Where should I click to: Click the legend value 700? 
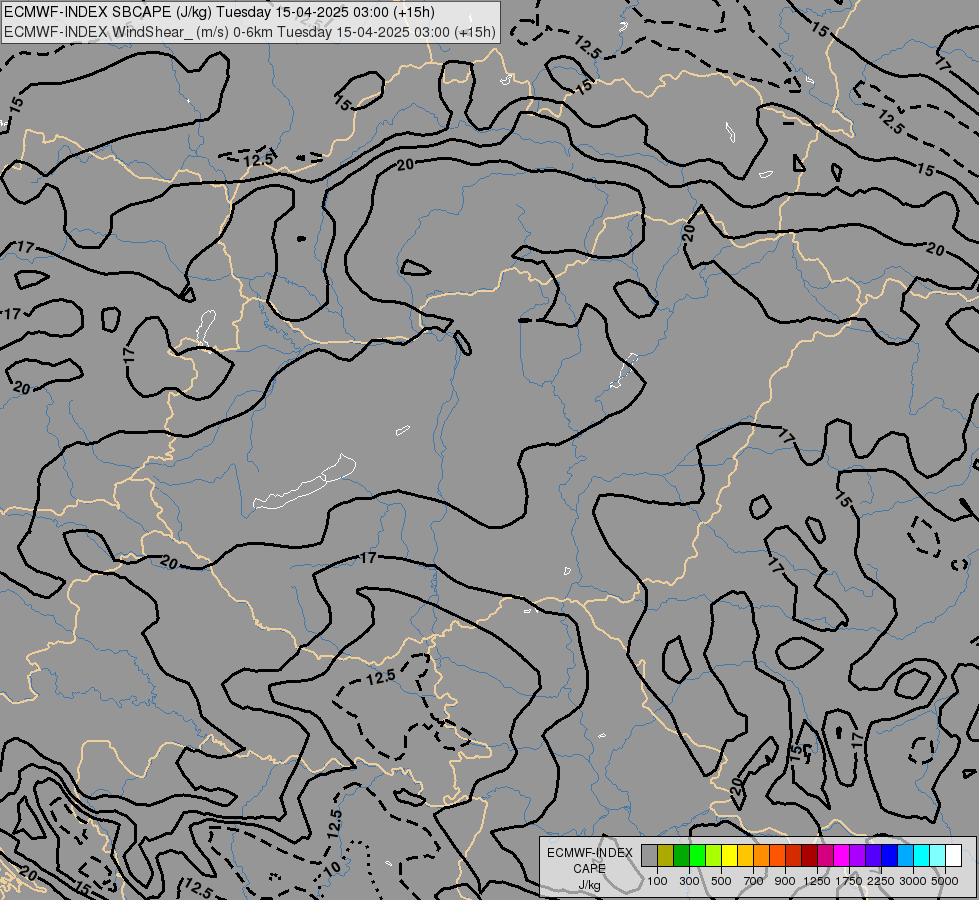(754, 881)
